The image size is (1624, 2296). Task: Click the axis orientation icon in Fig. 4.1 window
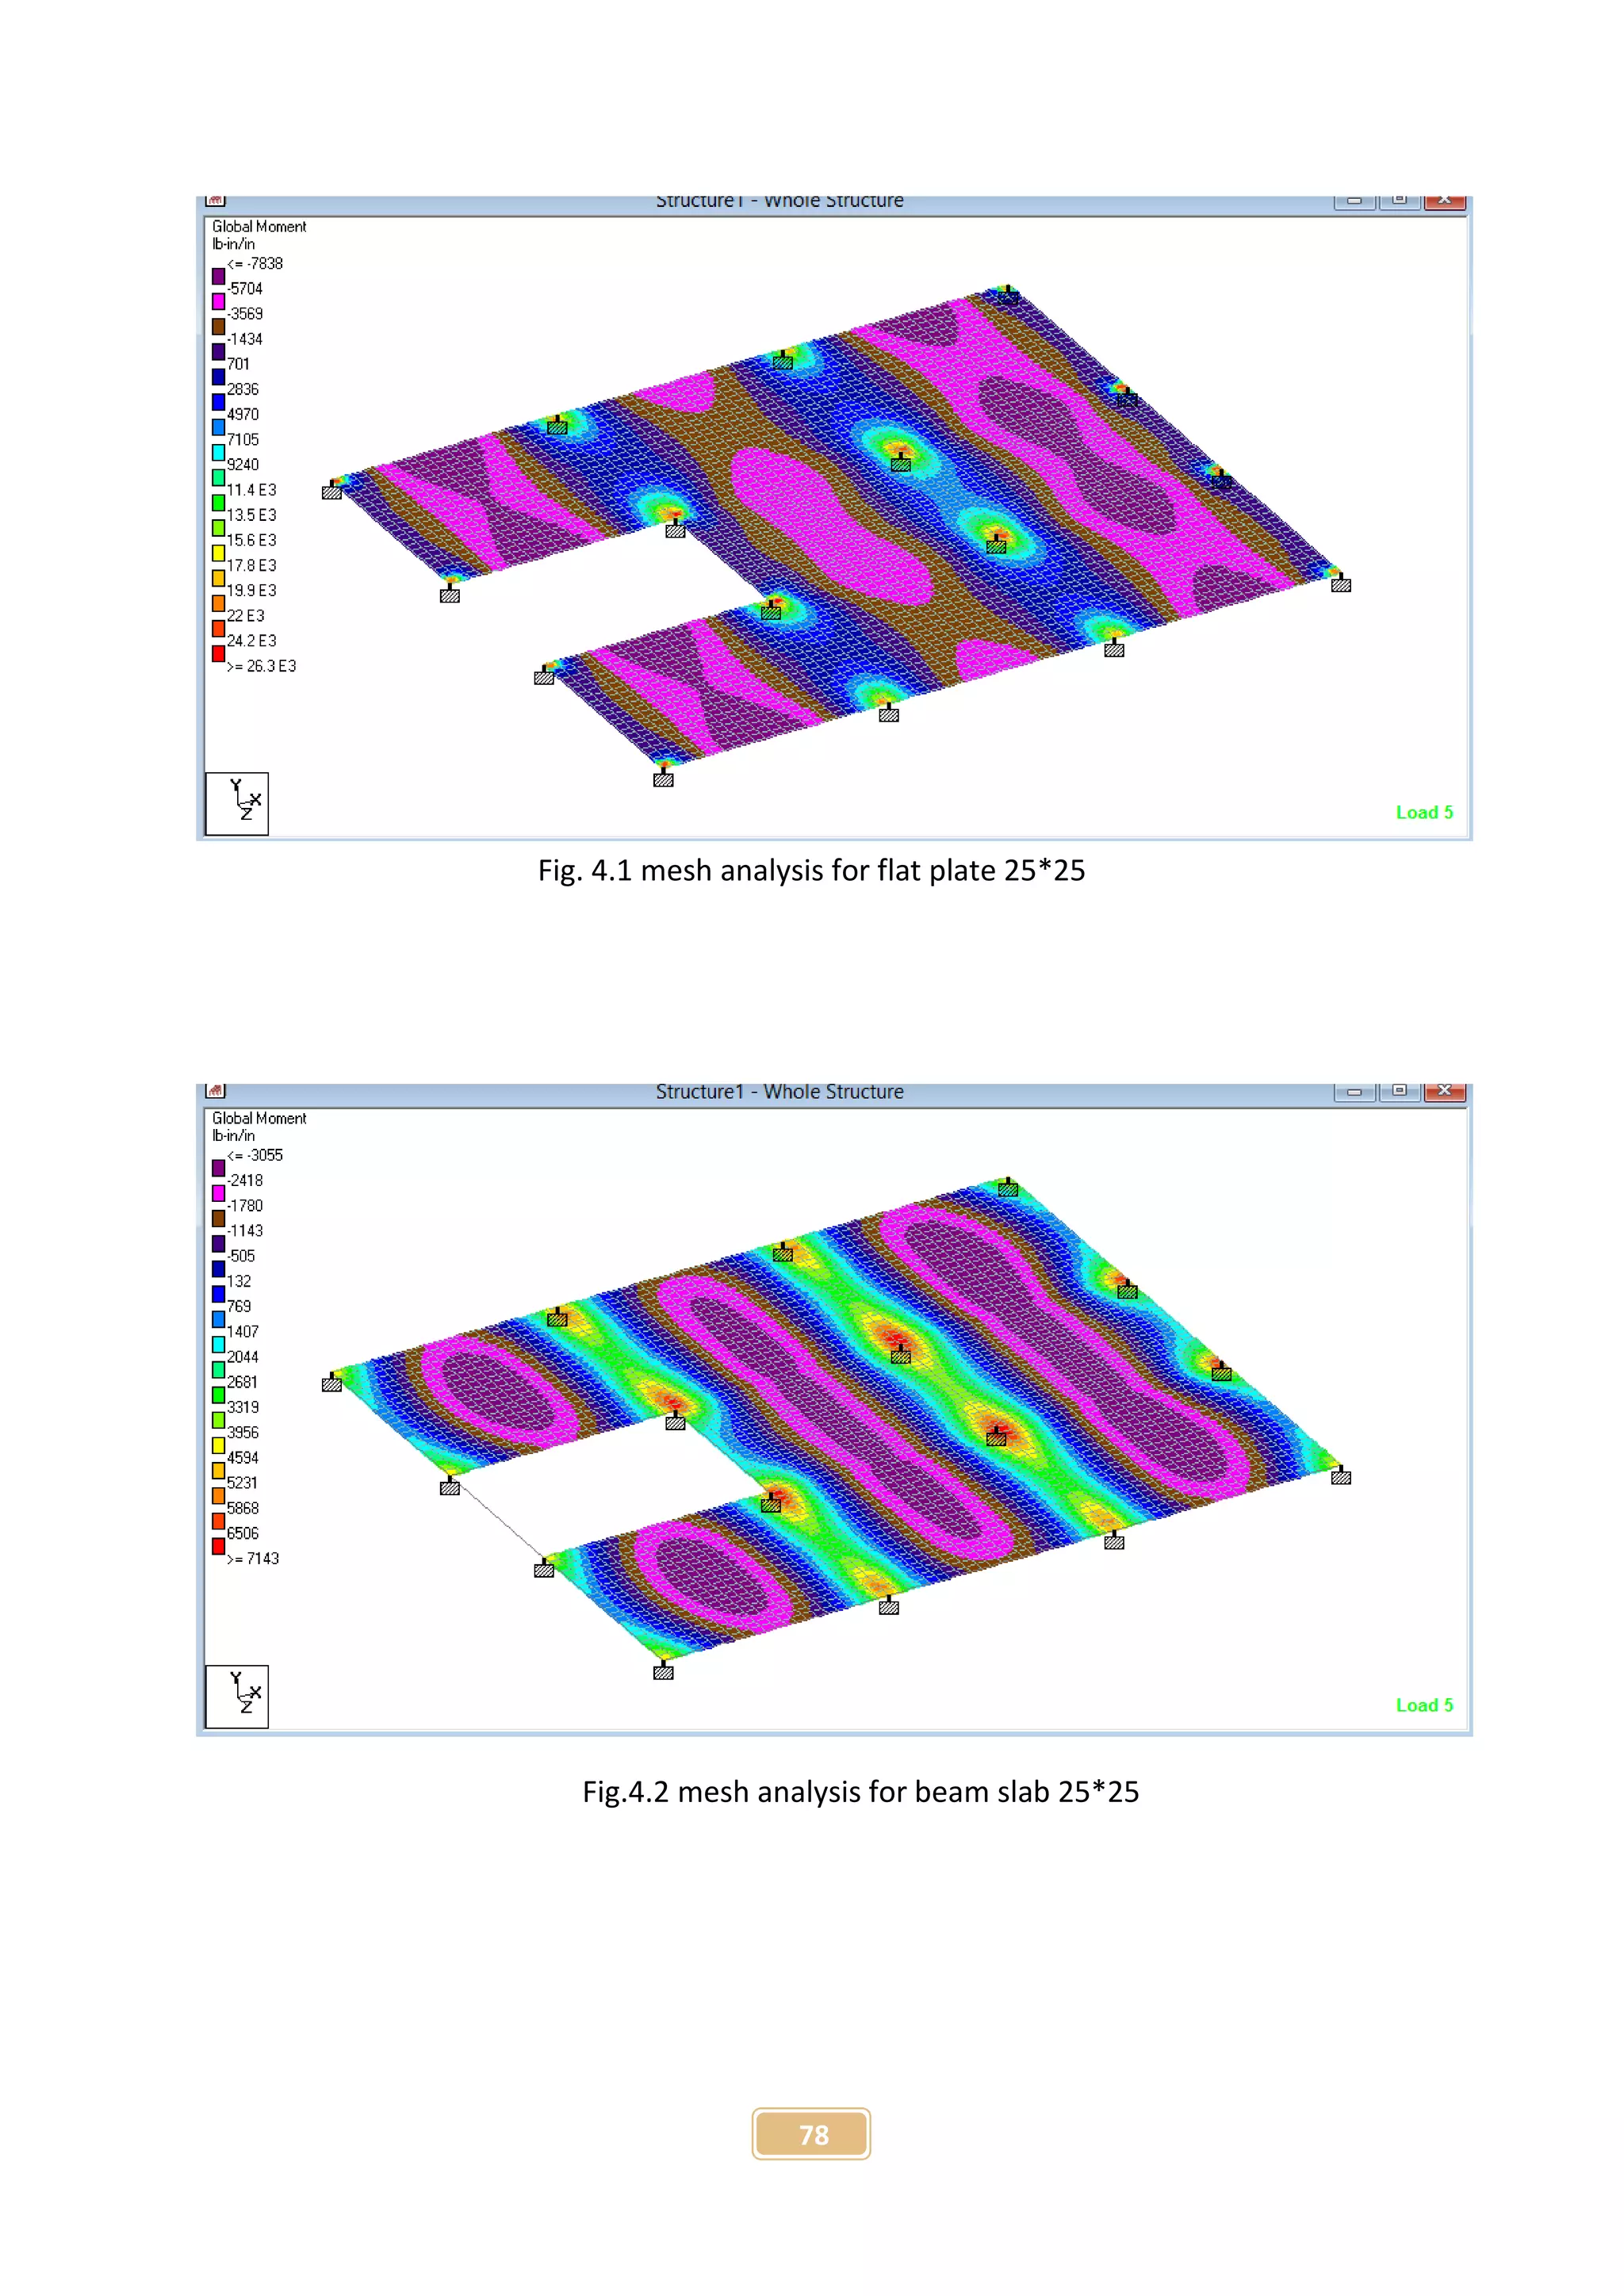(237, 803)
